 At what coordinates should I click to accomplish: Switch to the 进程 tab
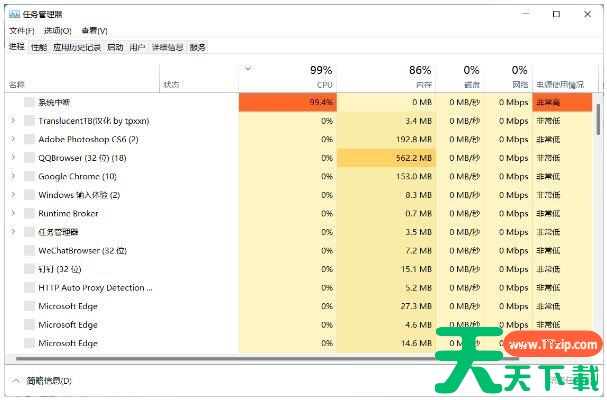(17, 47)
